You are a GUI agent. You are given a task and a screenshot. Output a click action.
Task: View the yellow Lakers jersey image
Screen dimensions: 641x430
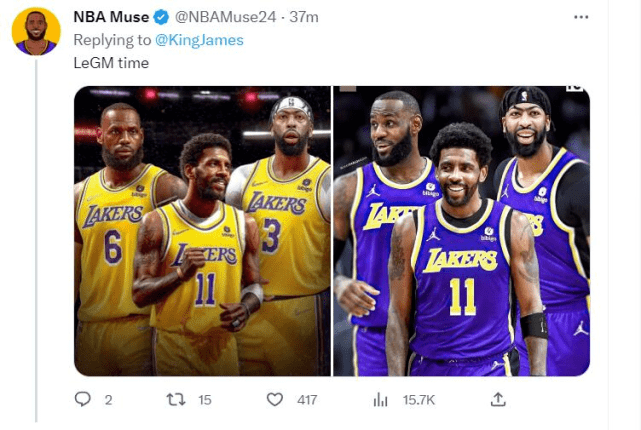(x=202, y=231)
